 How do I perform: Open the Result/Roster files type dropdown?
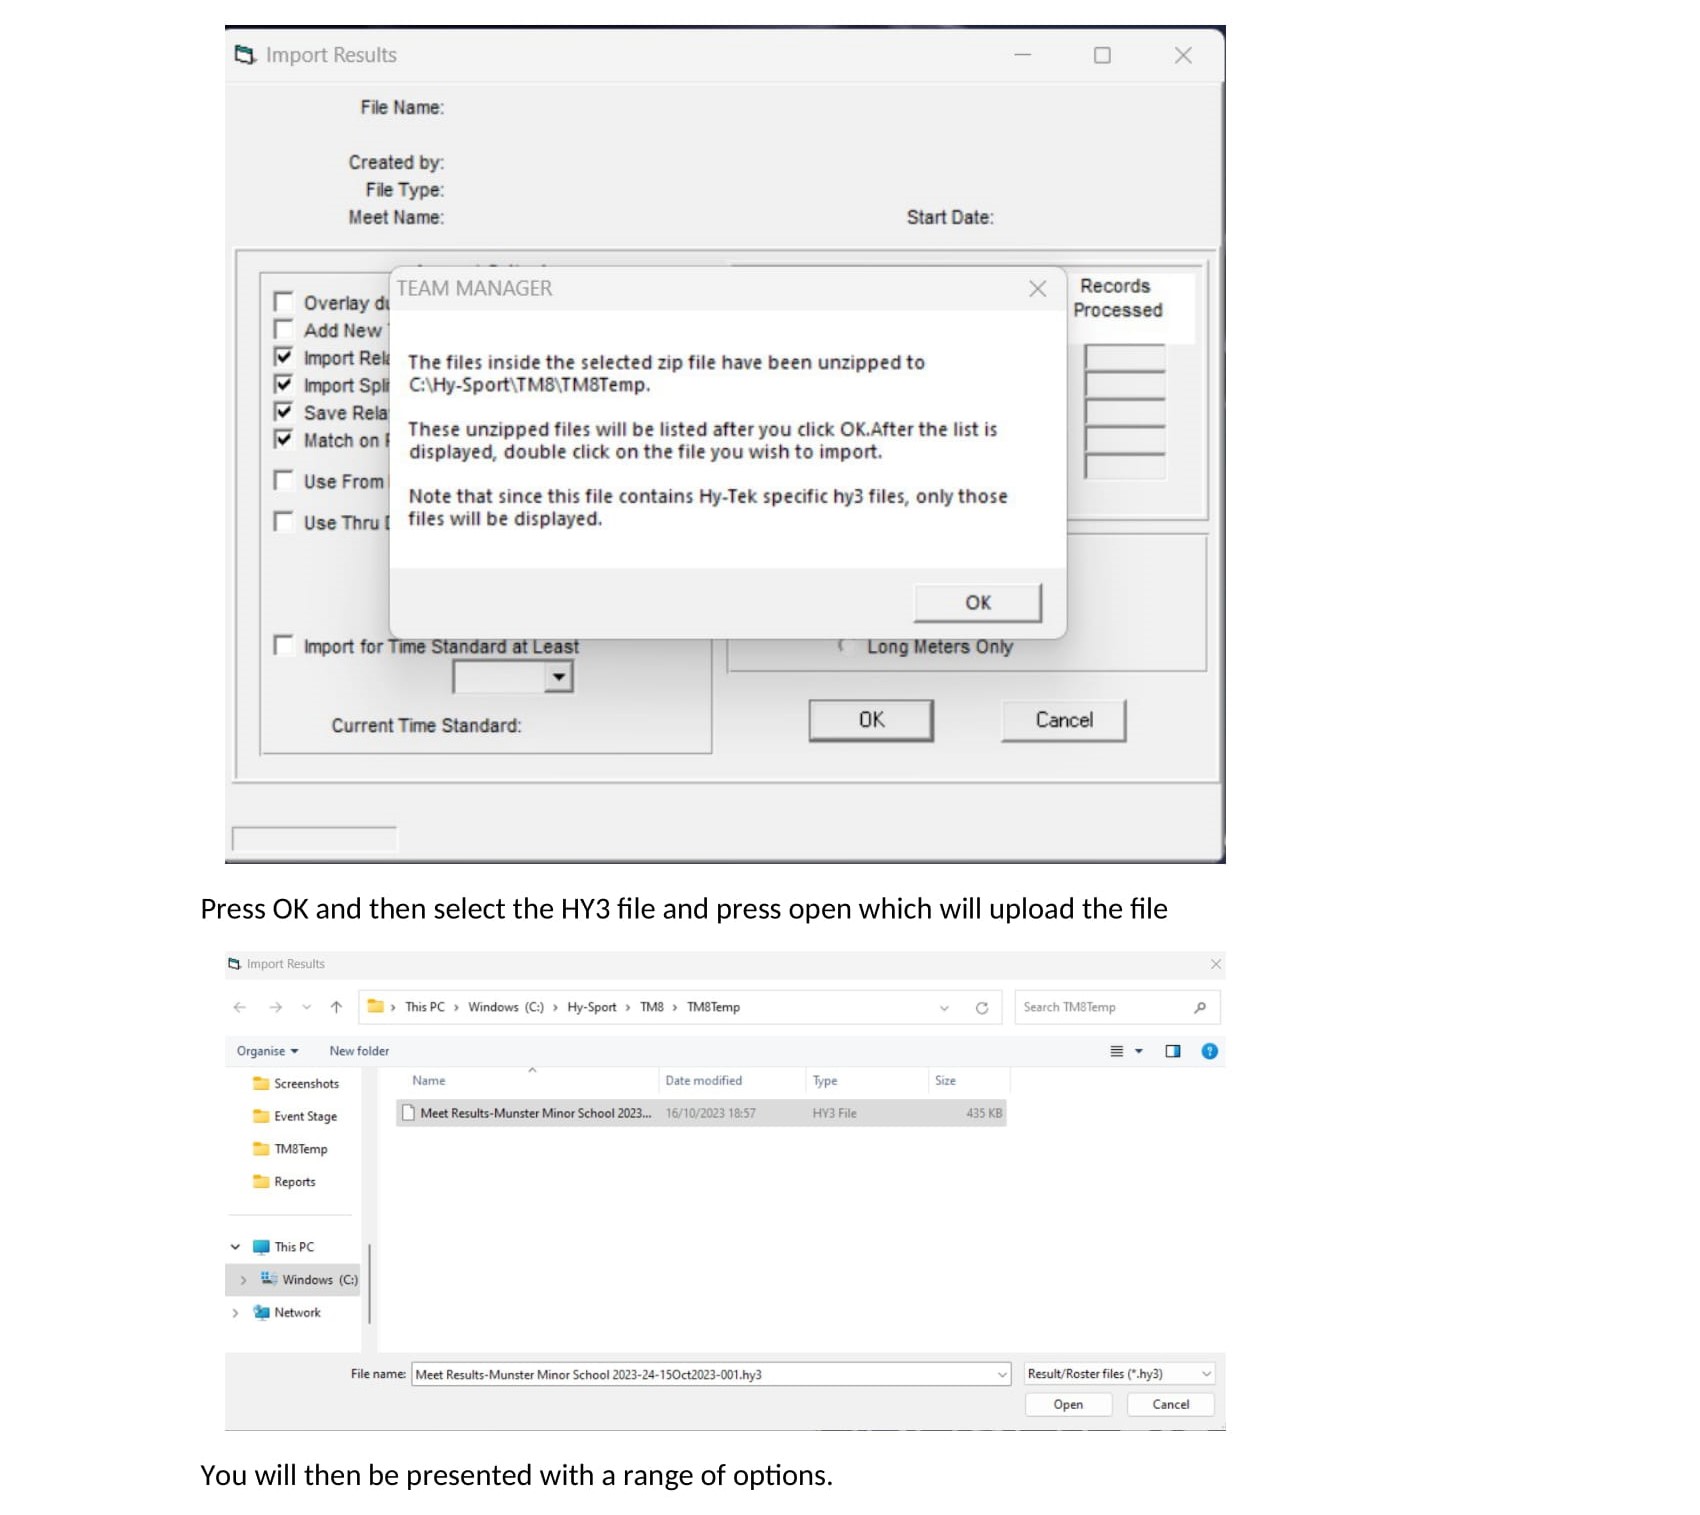pos(1206,1374)
